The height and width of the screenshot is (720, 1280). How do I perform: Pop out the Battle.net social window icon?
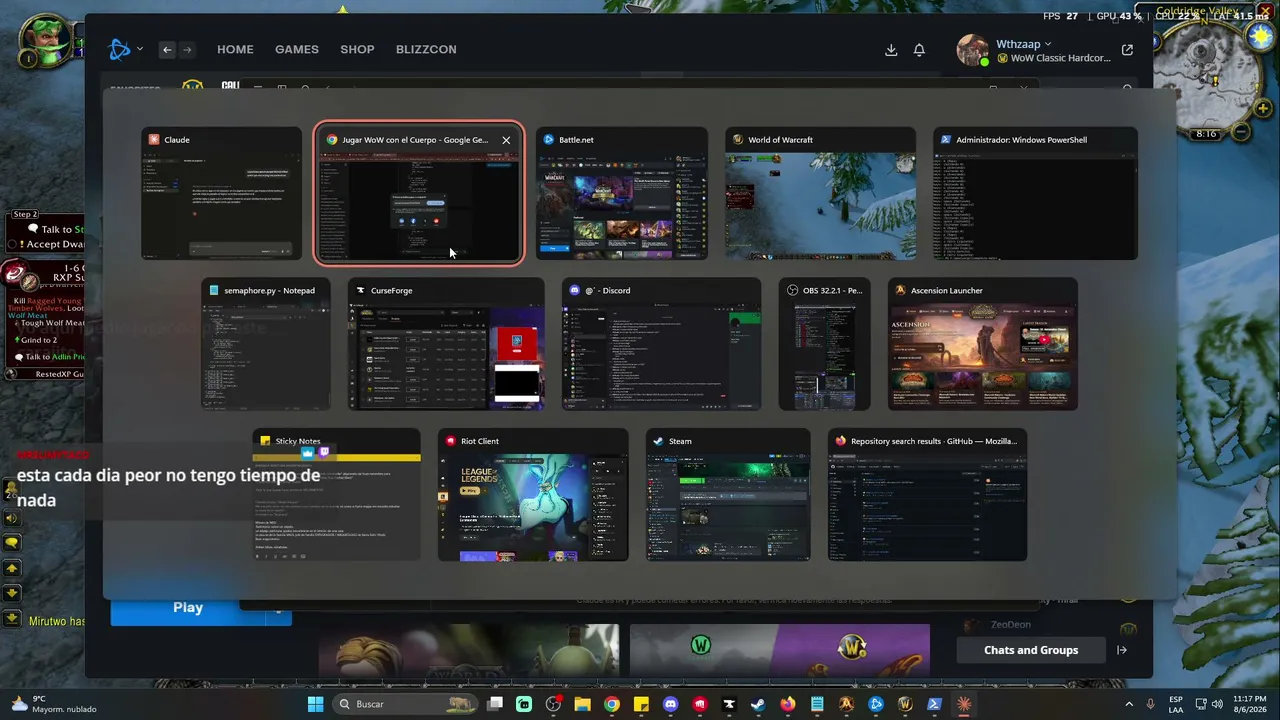[x=1128, y=50]
